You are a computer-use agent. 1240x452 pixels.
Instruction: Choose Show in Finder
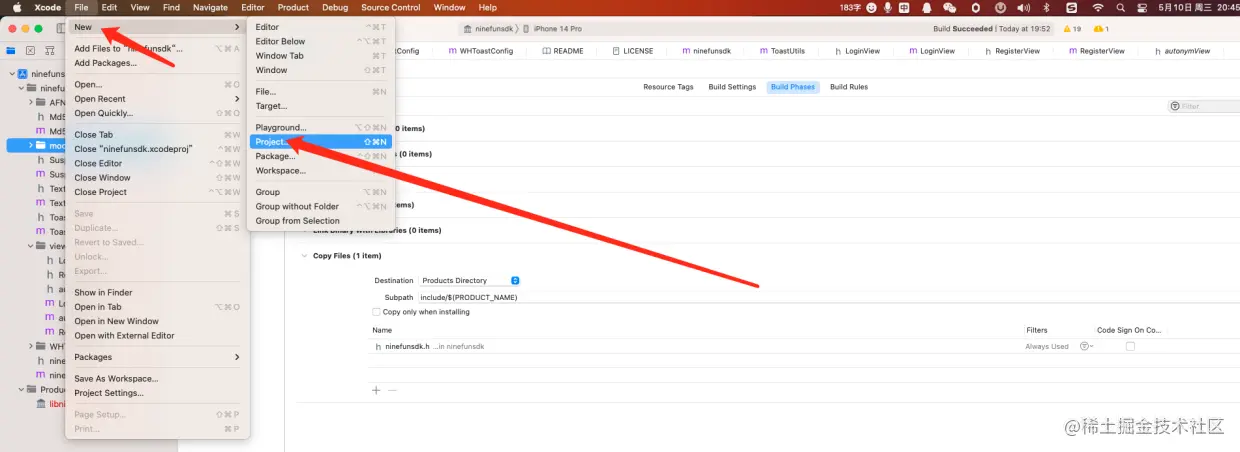[x=158, y=292]
